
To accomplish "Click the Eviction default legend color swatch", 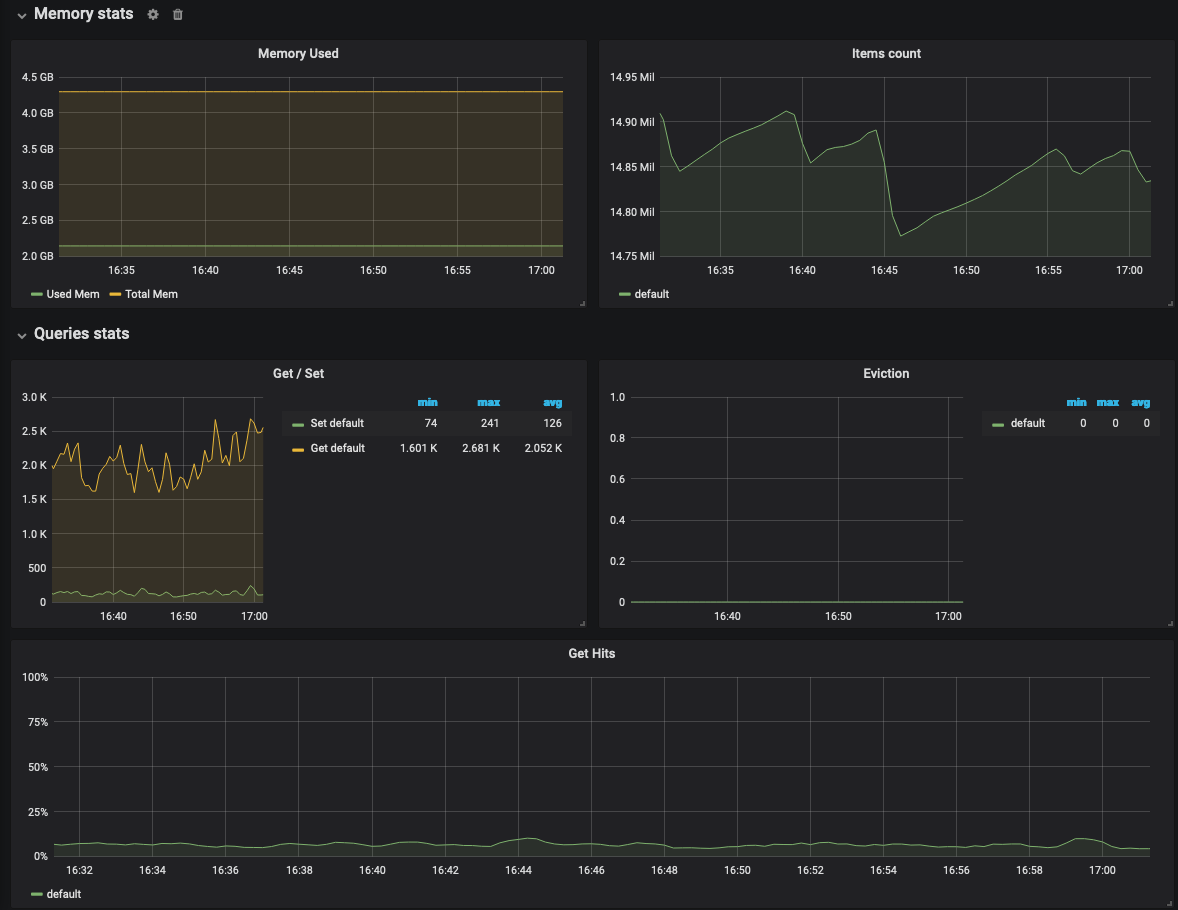I will 998,425.
